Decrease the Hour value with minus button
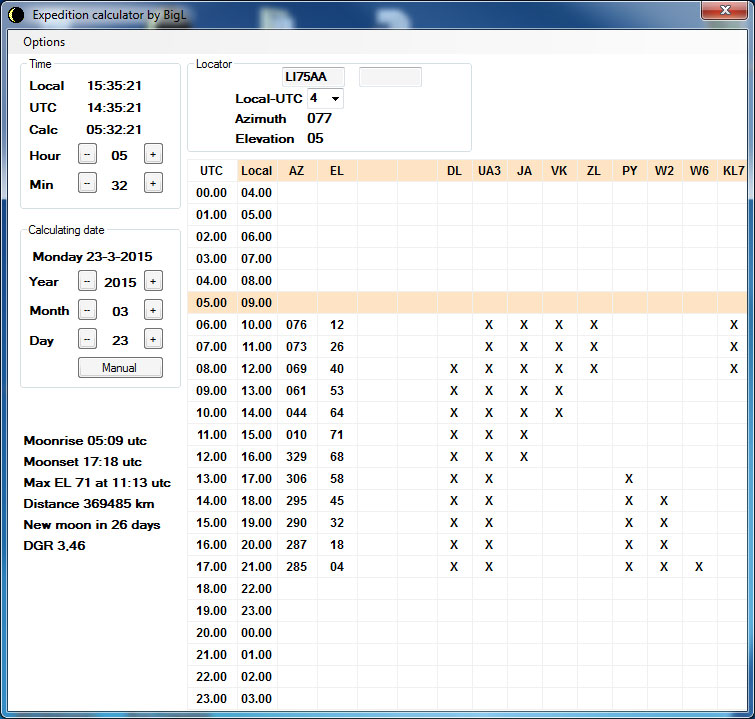This screenshot has height=719, width=755. (88, 155)
